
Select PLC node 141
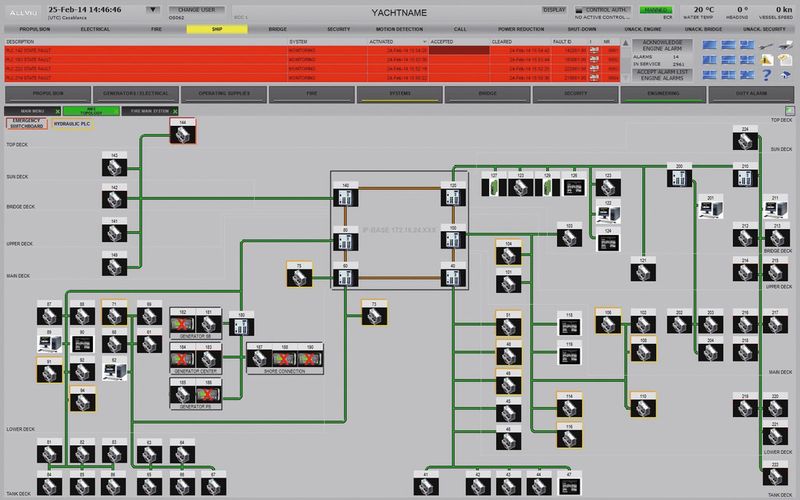tap(114, 230)
